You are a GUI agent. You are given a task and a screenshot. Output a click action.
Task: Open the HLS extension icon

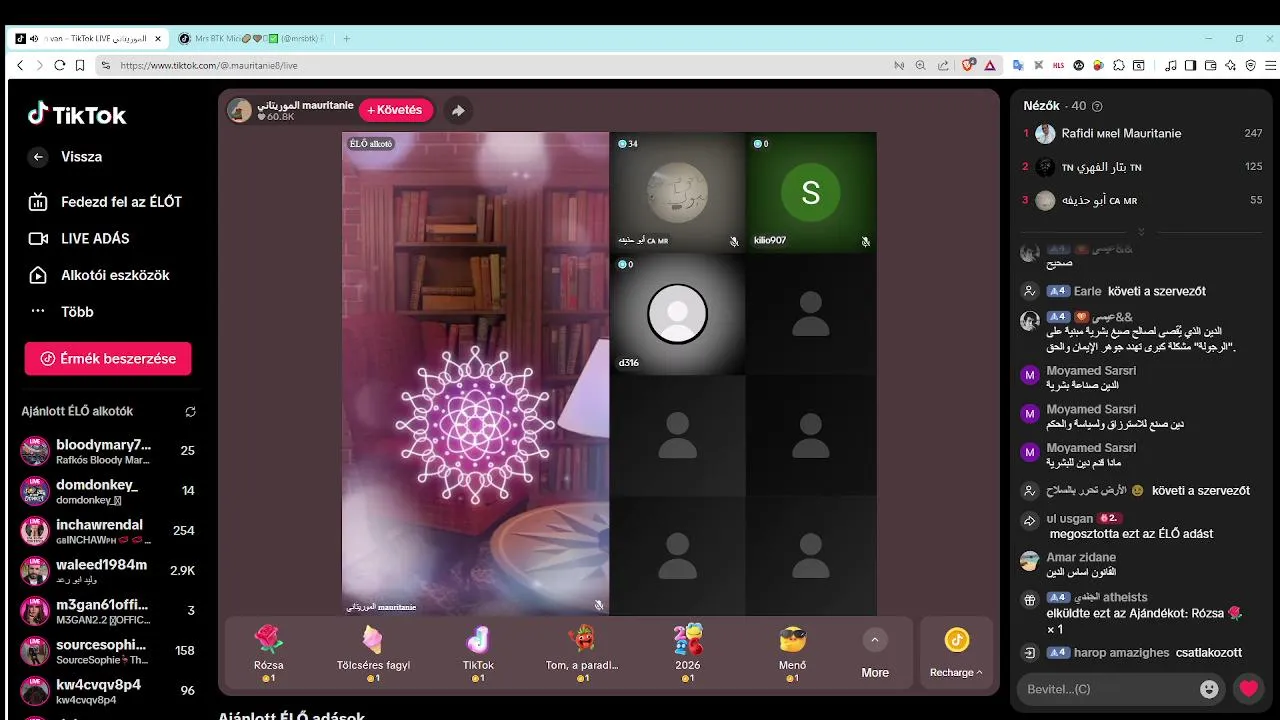click(x=1059, y=65)
